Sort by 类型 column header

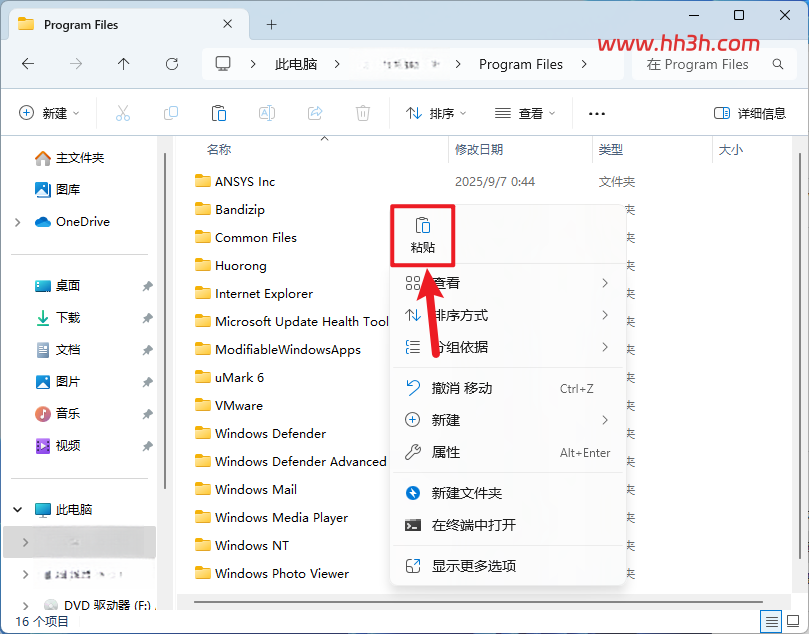click(611, 150)
